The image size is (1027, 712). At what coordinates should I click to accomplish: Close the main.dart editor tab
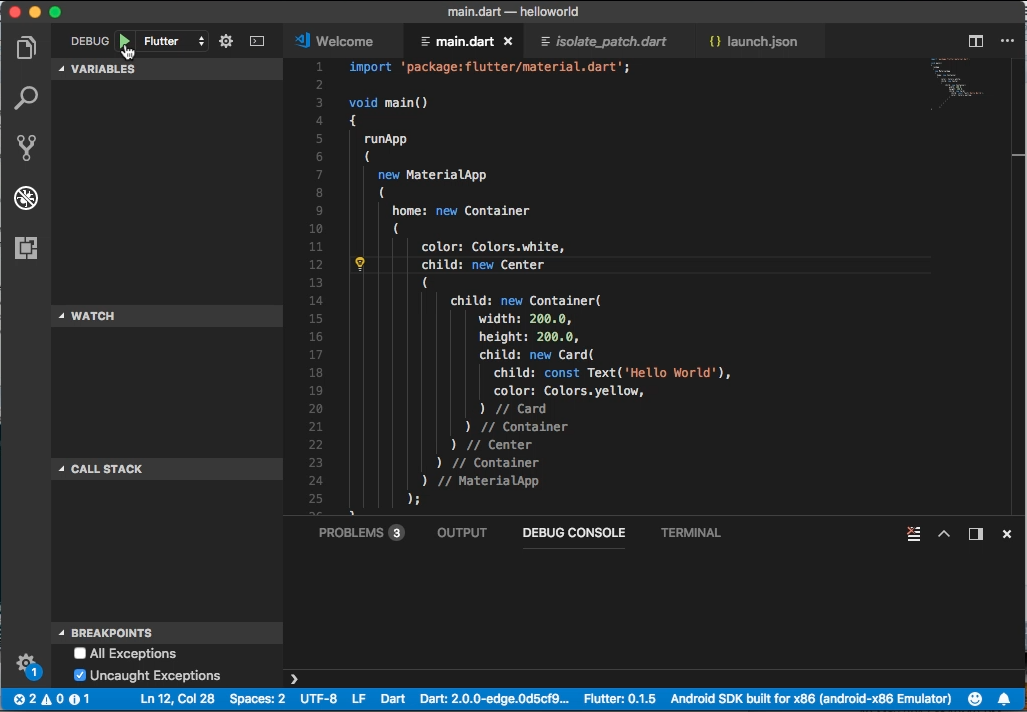point(508,41)
